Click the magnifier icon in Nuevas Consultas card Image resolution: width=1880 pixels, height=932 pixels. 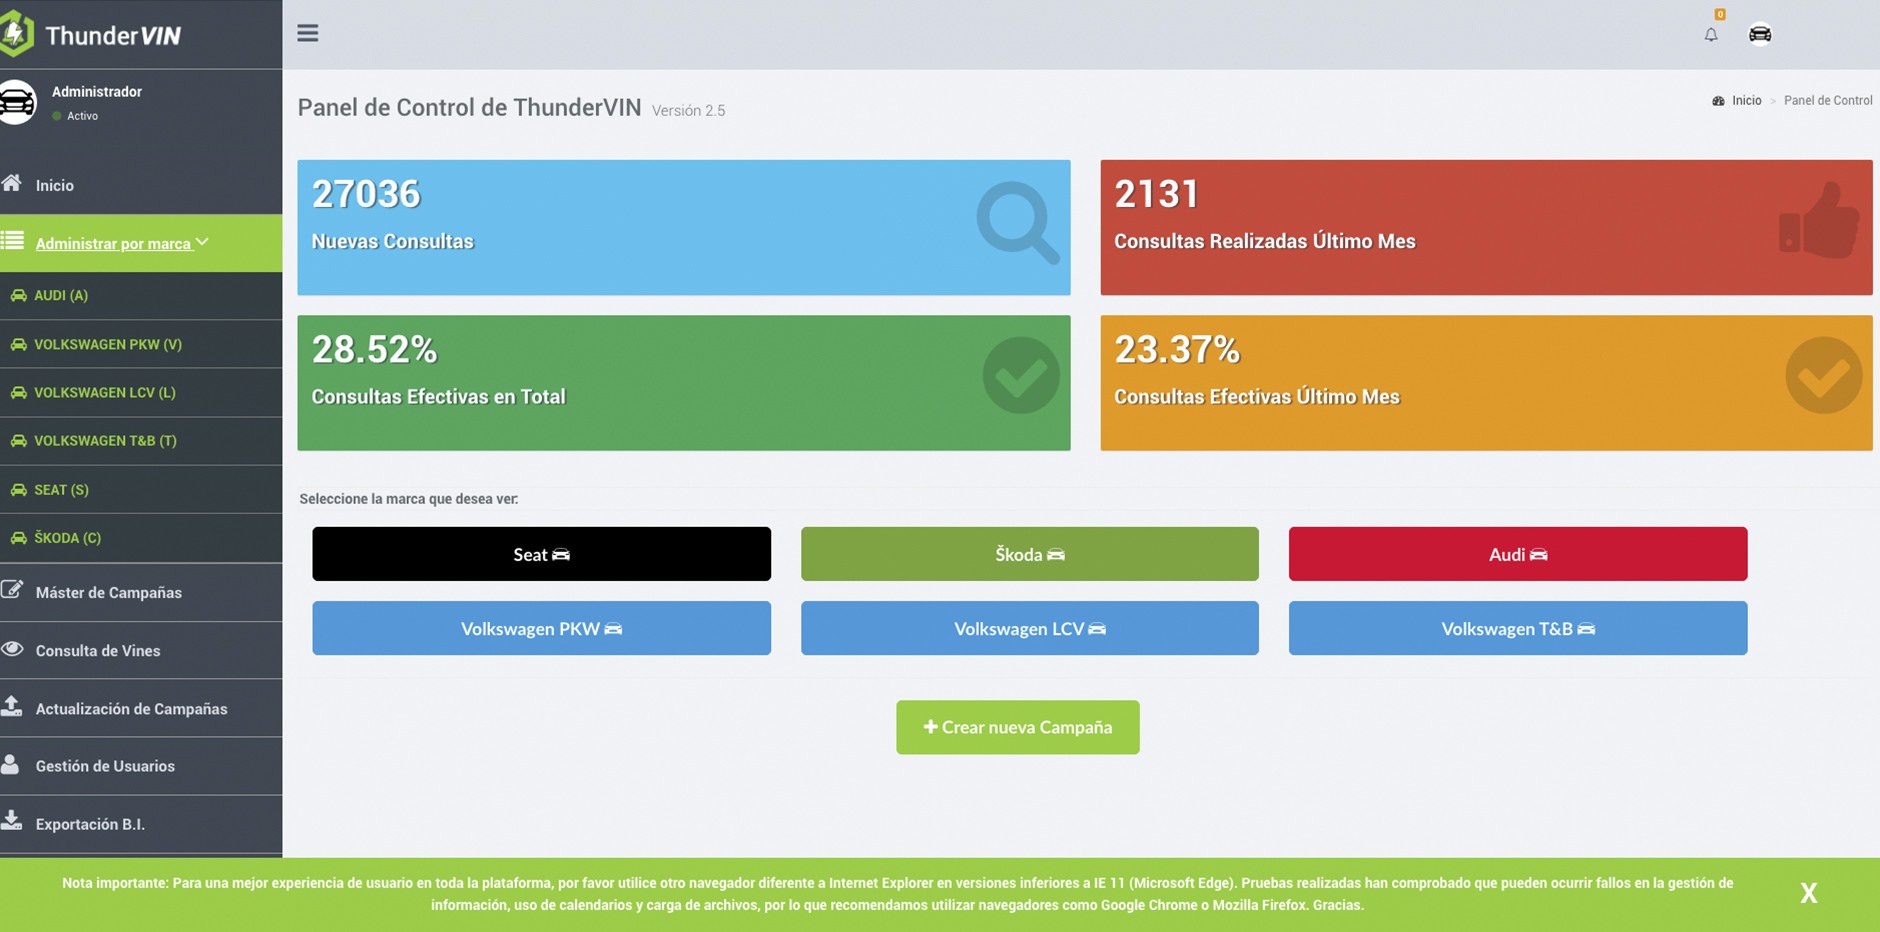(1017, 222)
